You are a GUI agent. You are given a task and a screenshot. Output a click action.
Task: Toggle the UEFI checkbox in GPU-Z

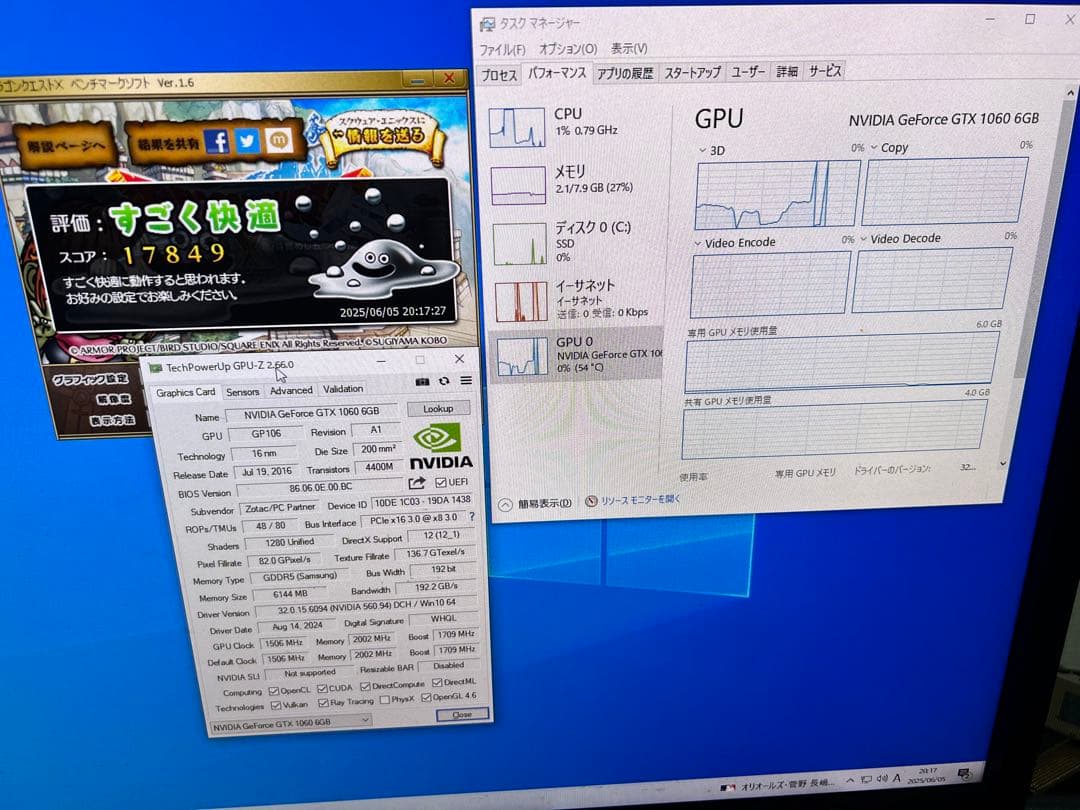tap(441, 482)
